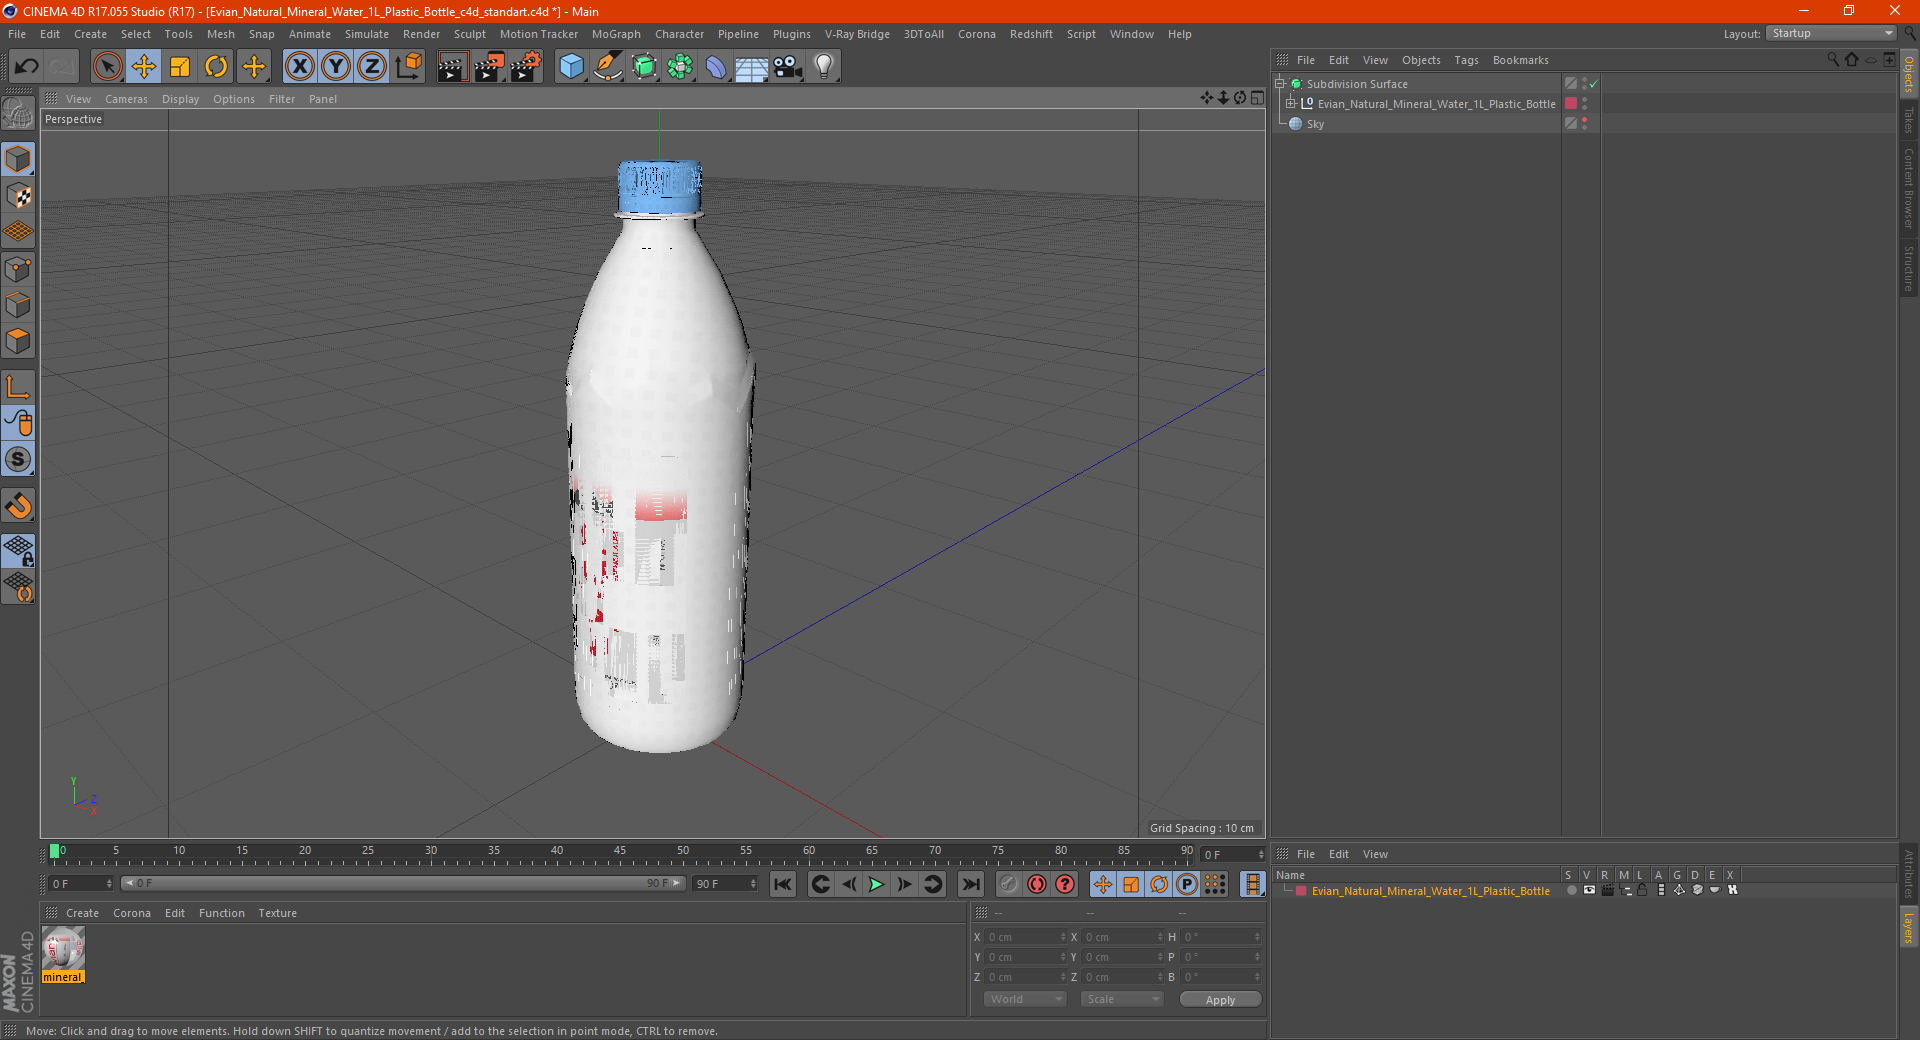Toggle Subdivision Surface green enable checkmark
This screenshot has width=1920, height=1040.
[1593, 84]
